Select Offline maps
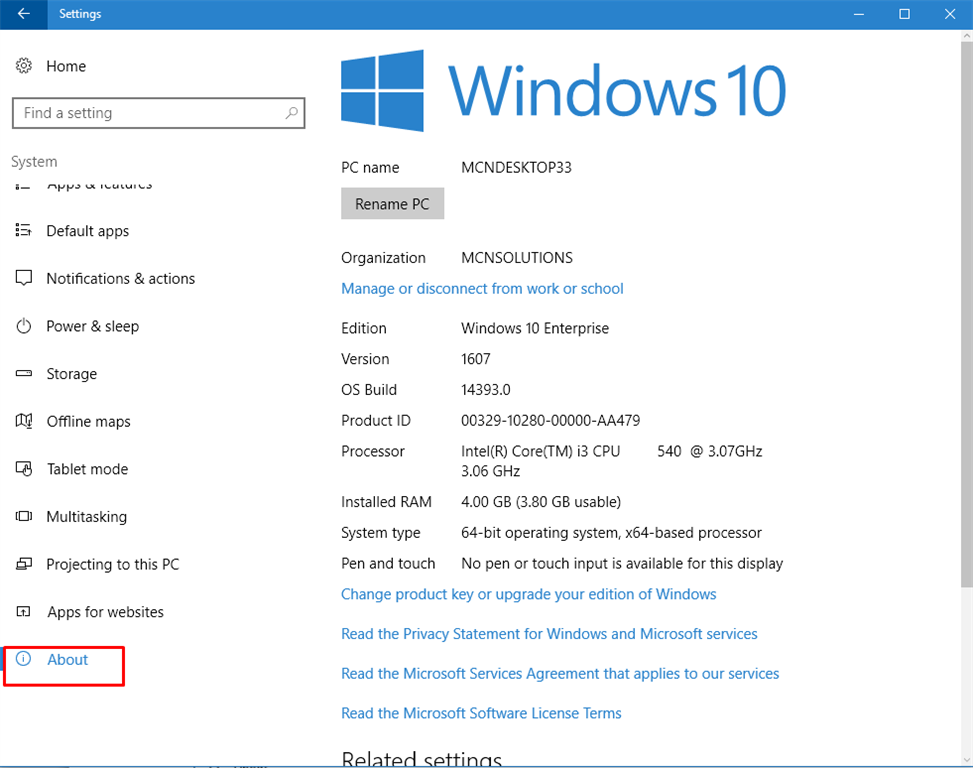The height and width of the screenshot is (768, 973). [x=88, y=422]
